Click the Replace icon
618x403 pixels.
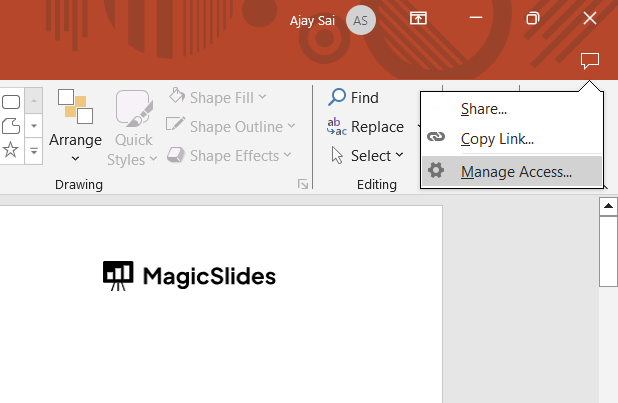click(x=336, y=127)
